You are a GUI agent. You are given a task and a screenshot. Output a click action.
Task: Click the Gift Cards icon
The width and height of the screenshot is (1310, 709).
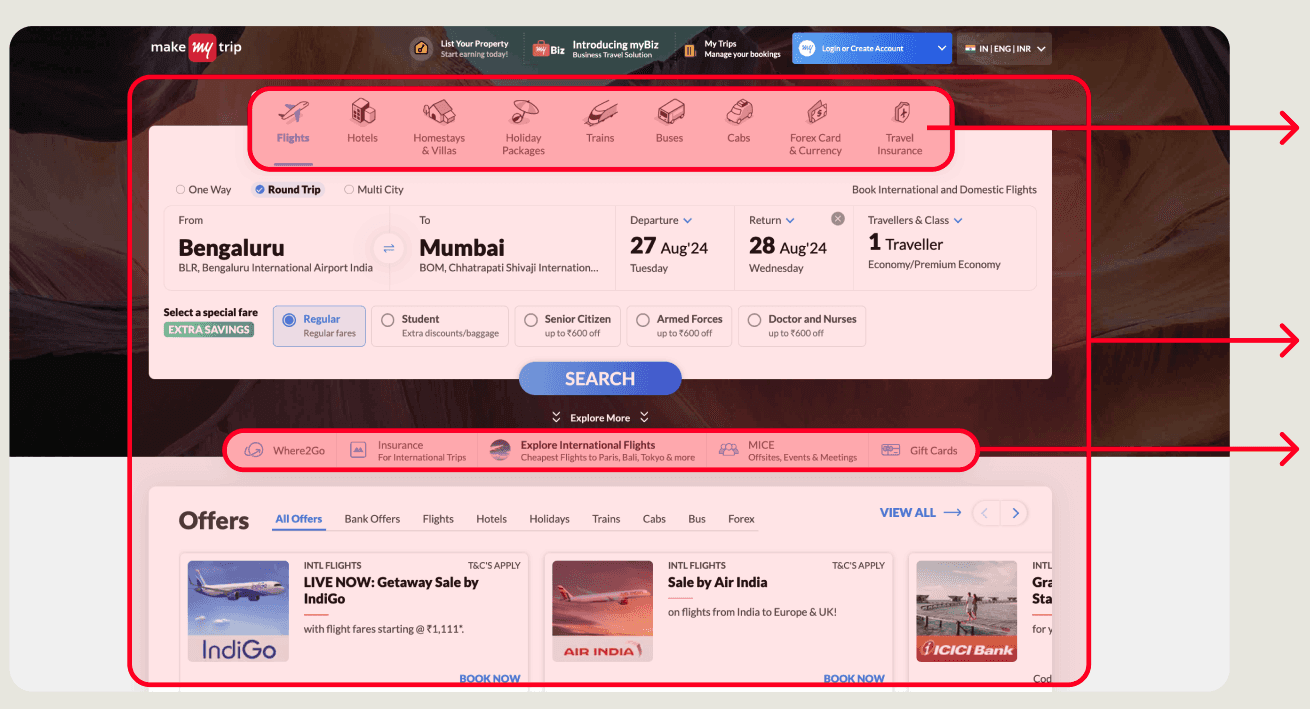click(891, 450)
